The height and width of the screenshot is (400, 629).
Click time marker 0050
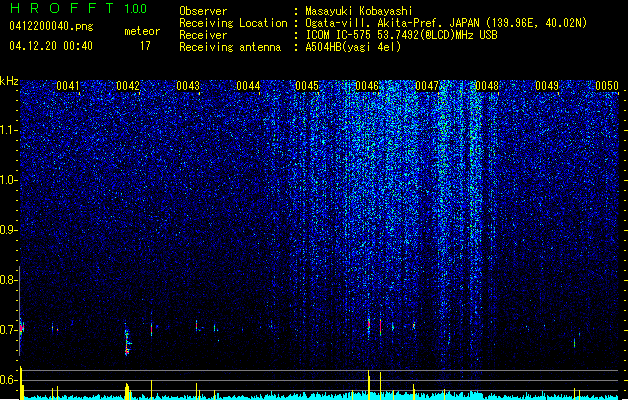click(x=607, y=86)
